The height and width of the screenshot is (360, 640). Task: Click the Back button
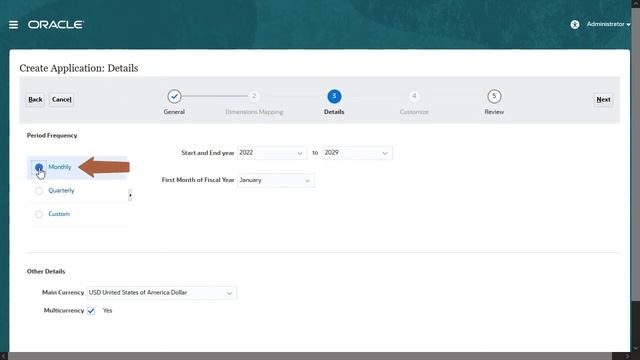tap(35, 100)
